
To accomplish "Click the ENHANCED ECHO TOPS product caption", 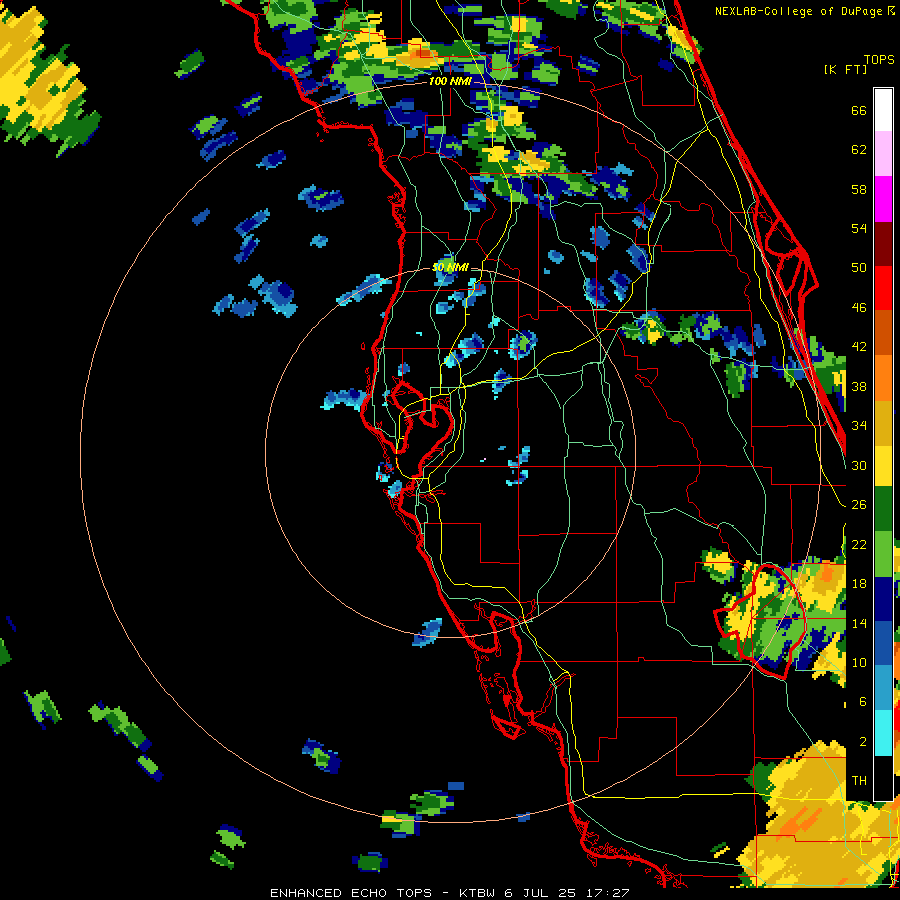I will coord(351,893).
